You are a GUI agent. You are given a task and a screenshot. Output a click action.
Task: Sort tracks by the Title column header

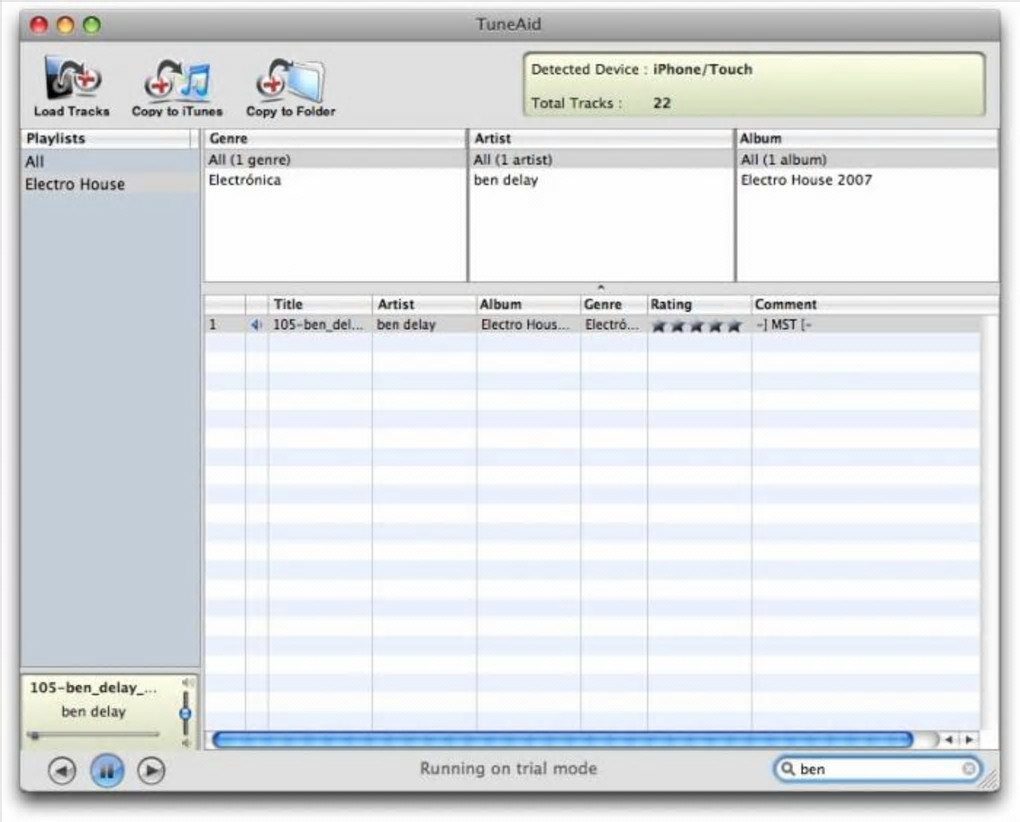pos(320,304)
